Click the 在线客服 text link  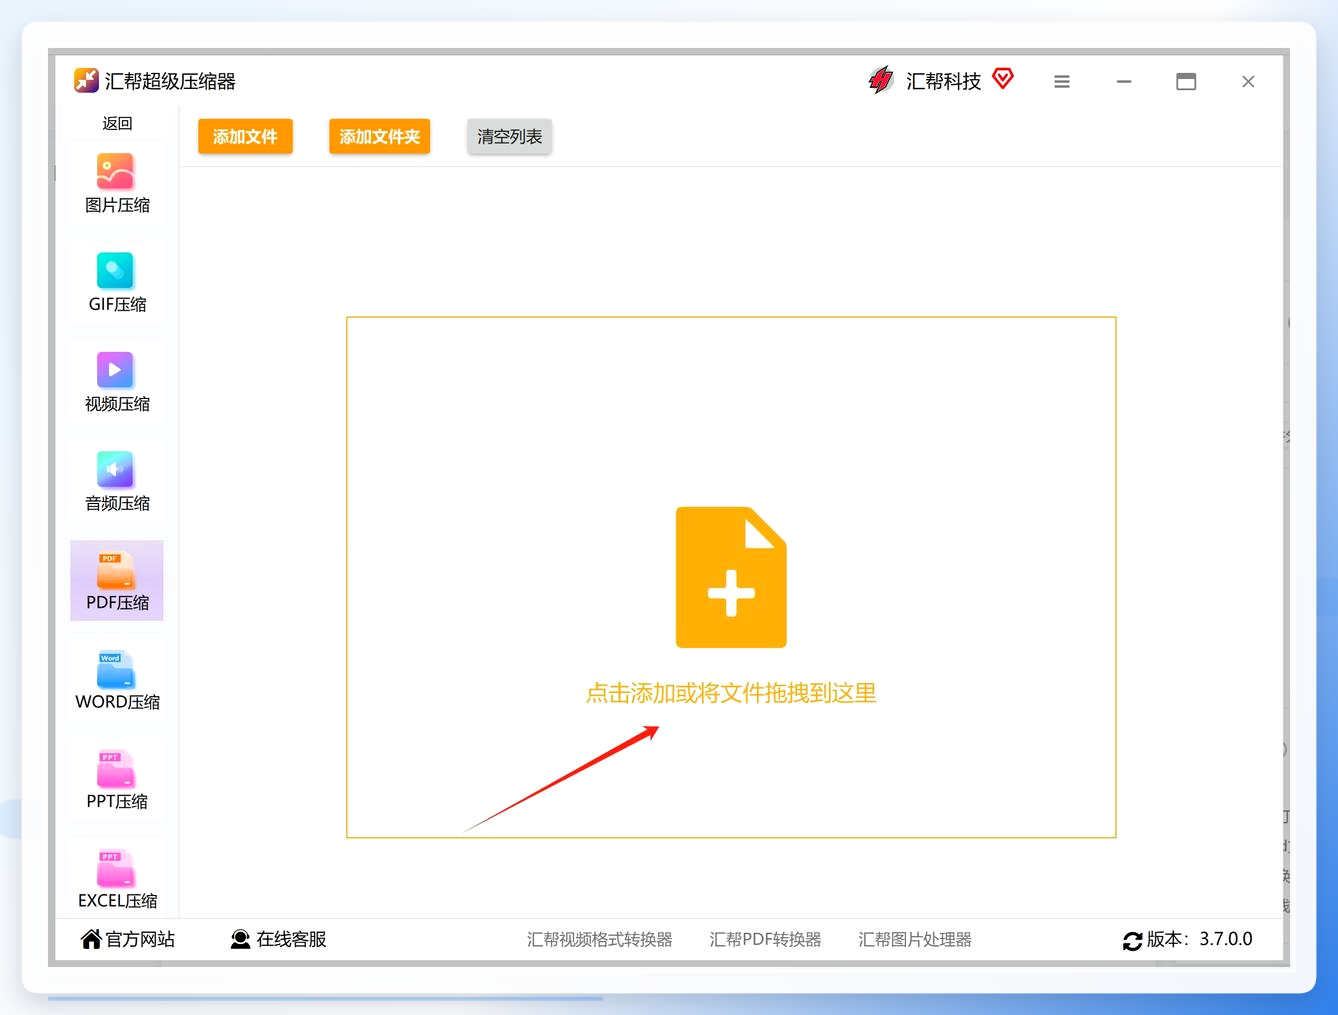(x=292, y=939)
